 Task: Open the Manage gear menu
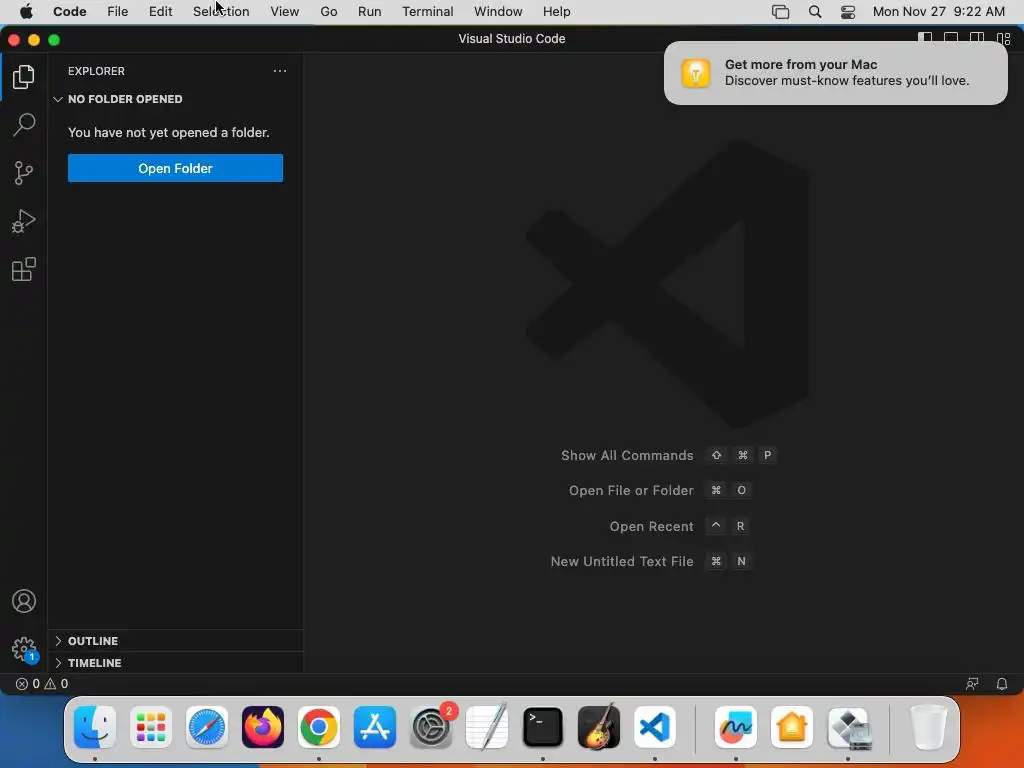[24, 650]
